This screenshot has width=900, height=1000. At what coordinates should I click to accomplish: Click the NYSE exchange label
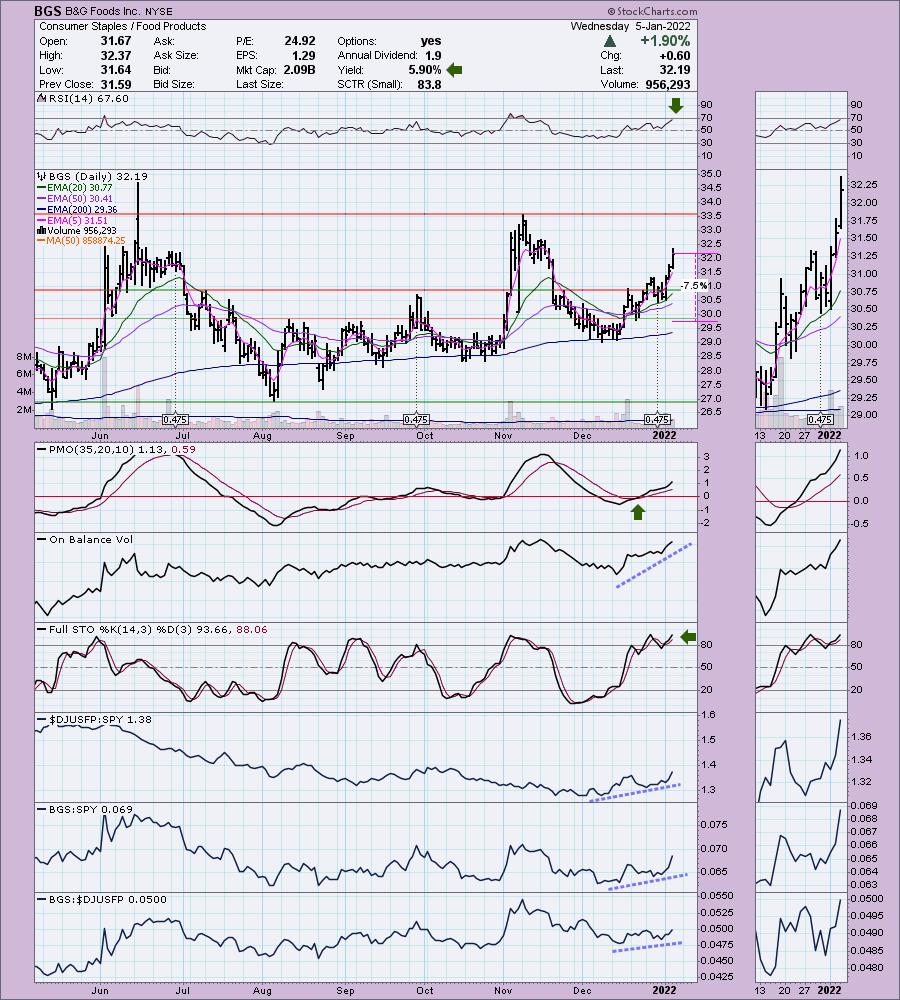pos(160,11)
